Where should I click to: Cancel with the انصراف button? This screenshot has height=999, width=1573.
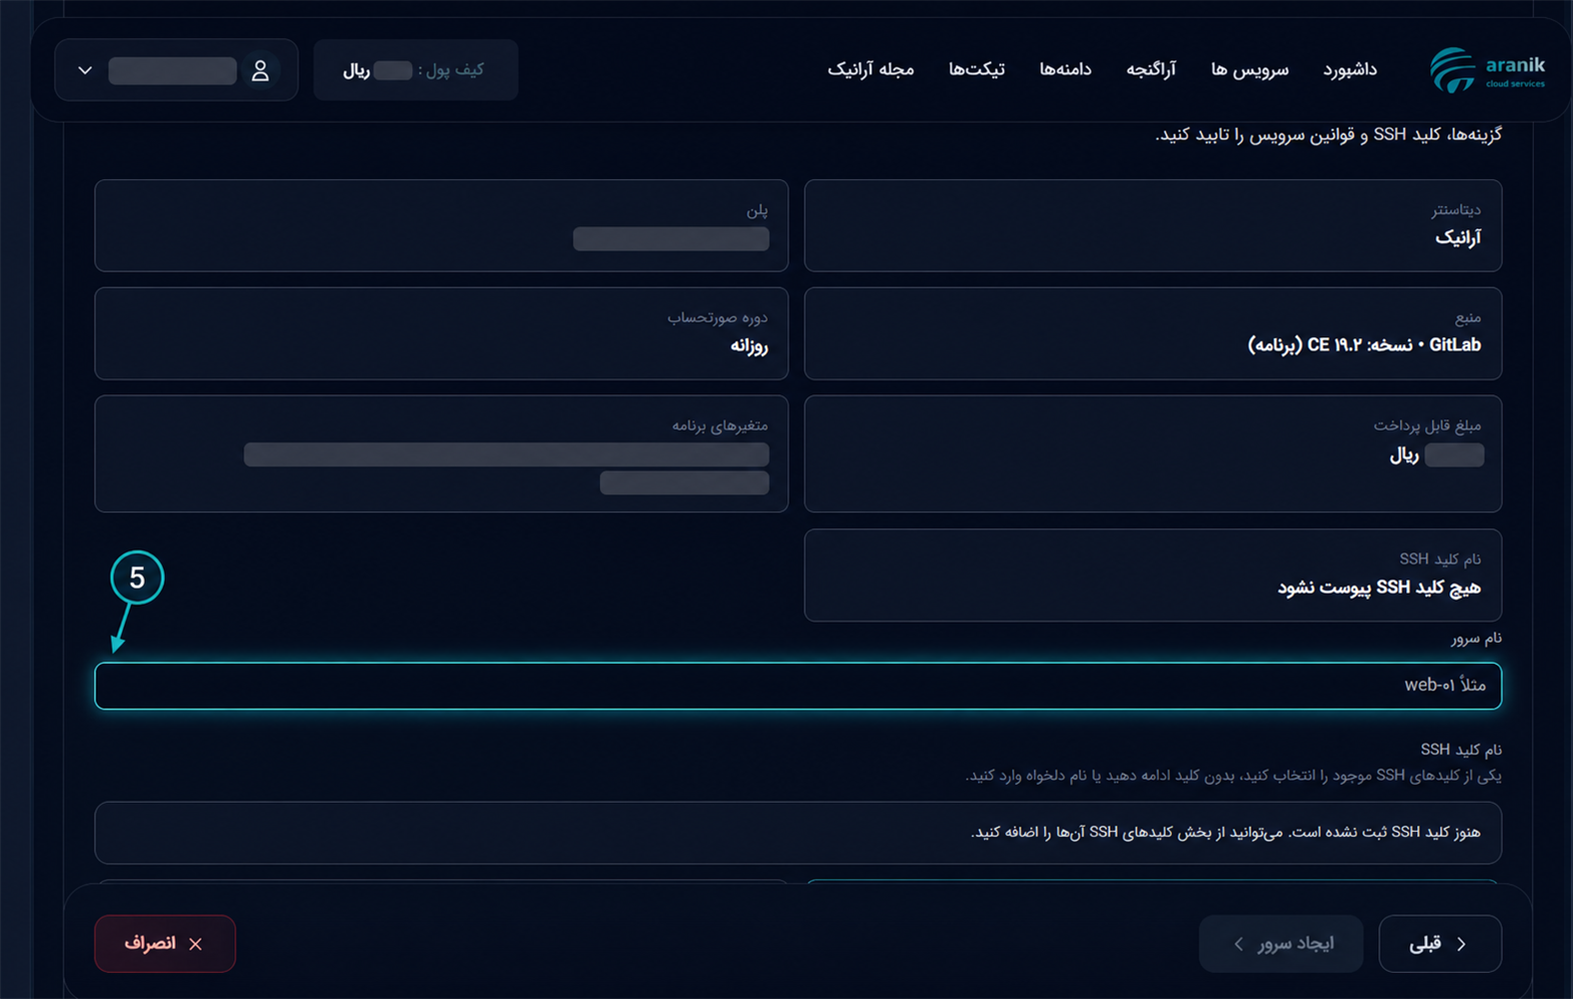click(165, 943)
